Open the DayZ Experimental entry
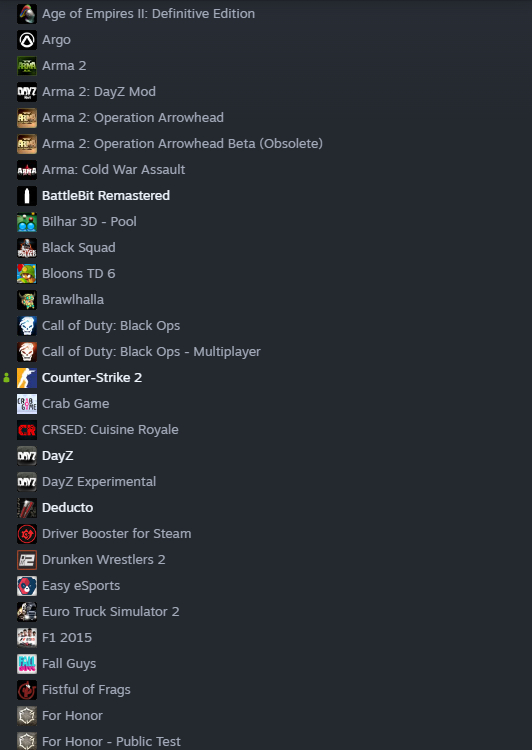This screenshot has height=750, width=532. [x=99, y=482]
